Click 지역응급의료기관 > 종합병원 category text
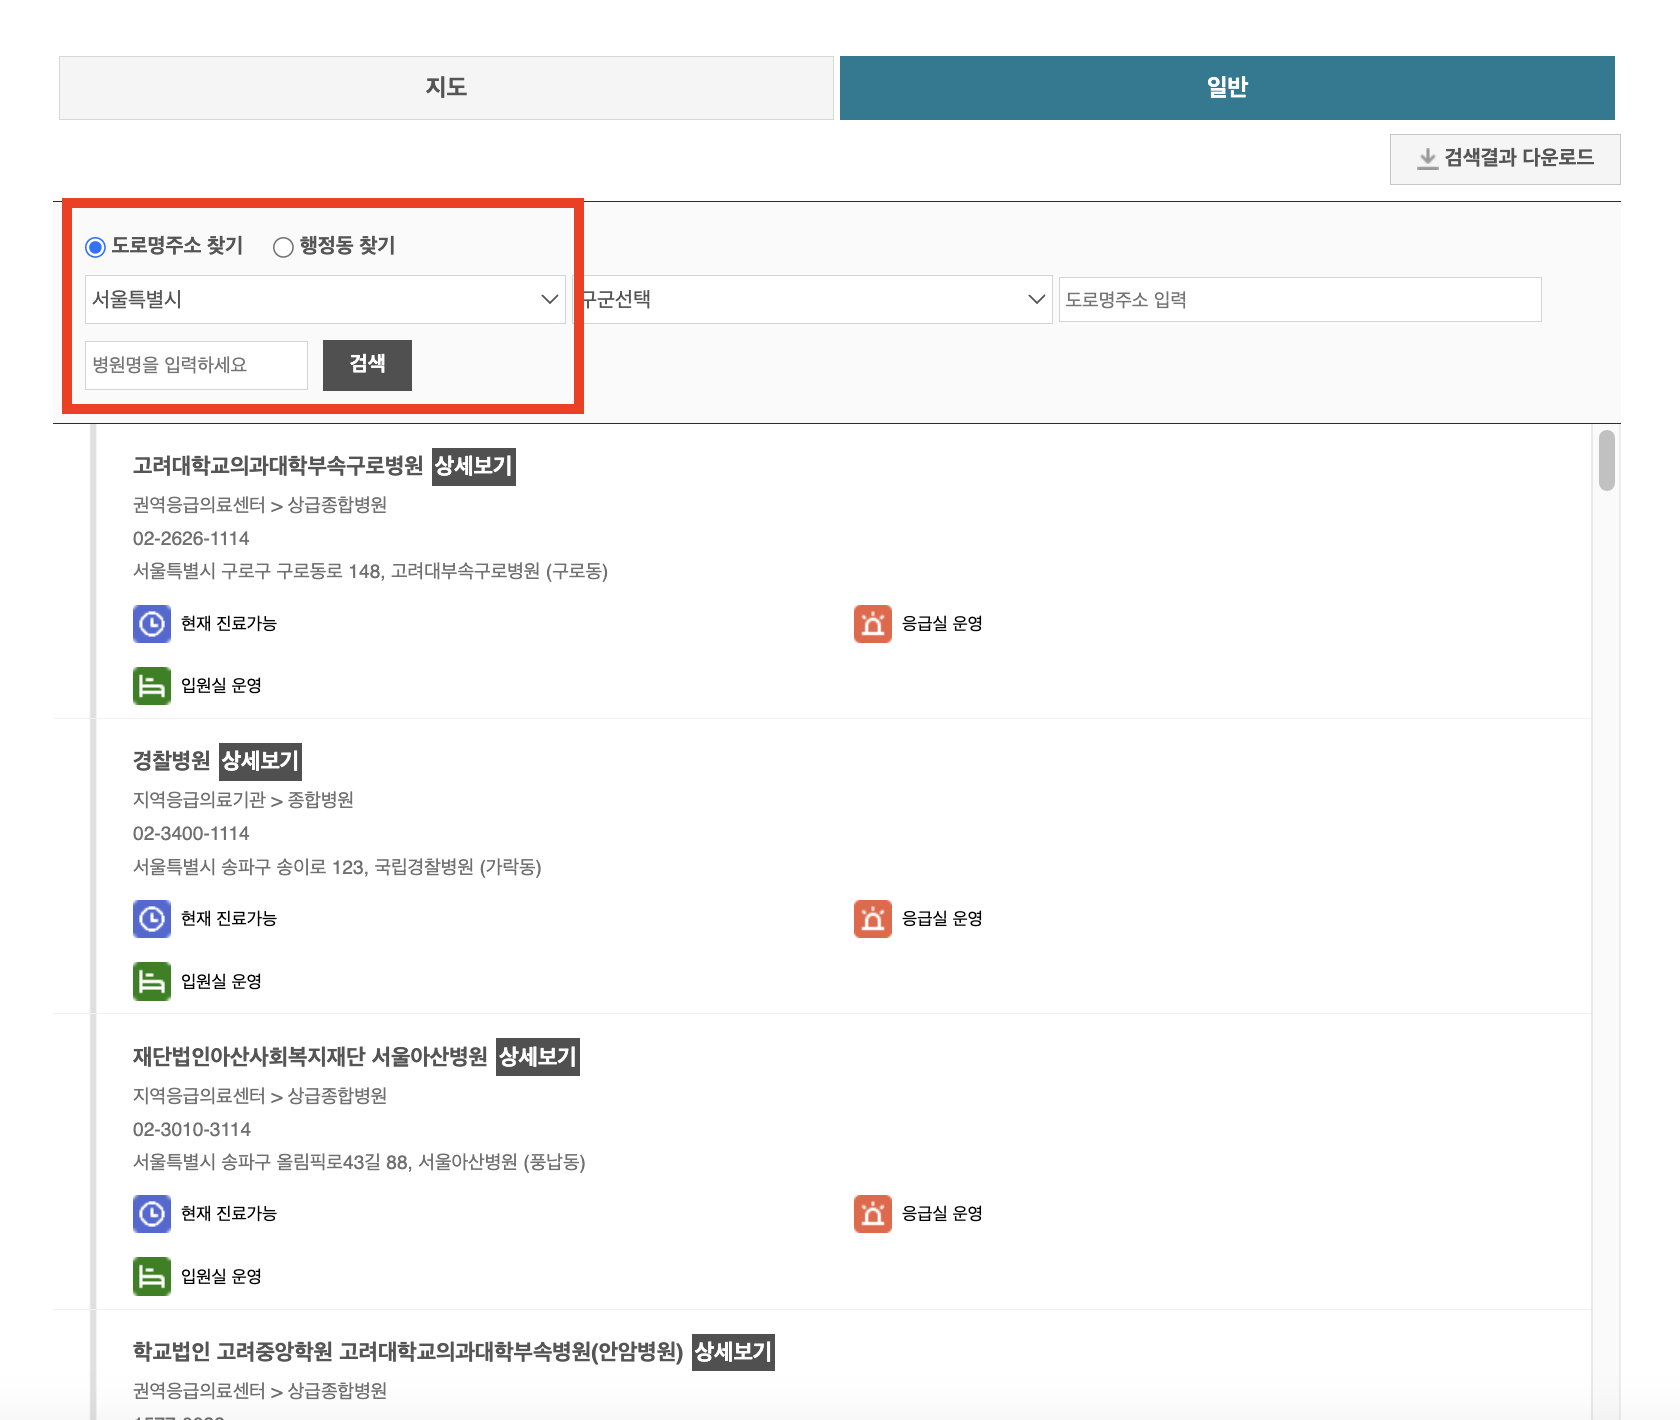The width and height of the screenshot is (1680, 1420). pos(243,800)
